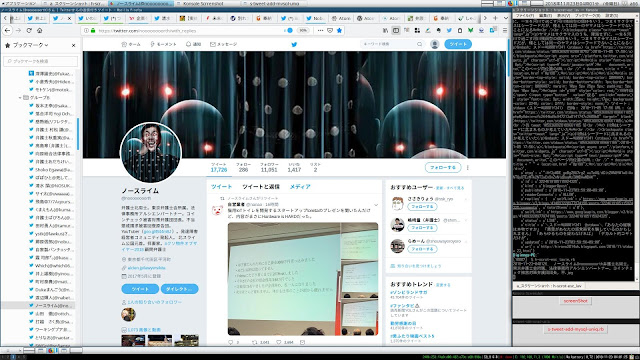Follow ささきりょう in suggested users
Screen dimensions: 640x360
click(x=422, y=207)
